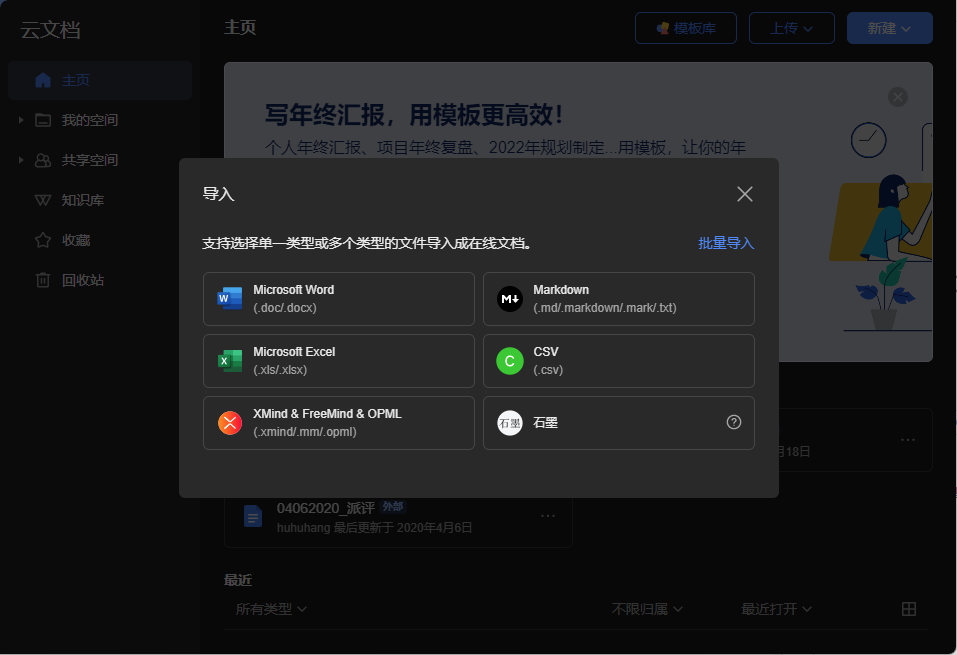The width and height of the screenshot is (957, 655).
Task: Open the 上传 upload dropdown
Action: click(x=792, y=28)
